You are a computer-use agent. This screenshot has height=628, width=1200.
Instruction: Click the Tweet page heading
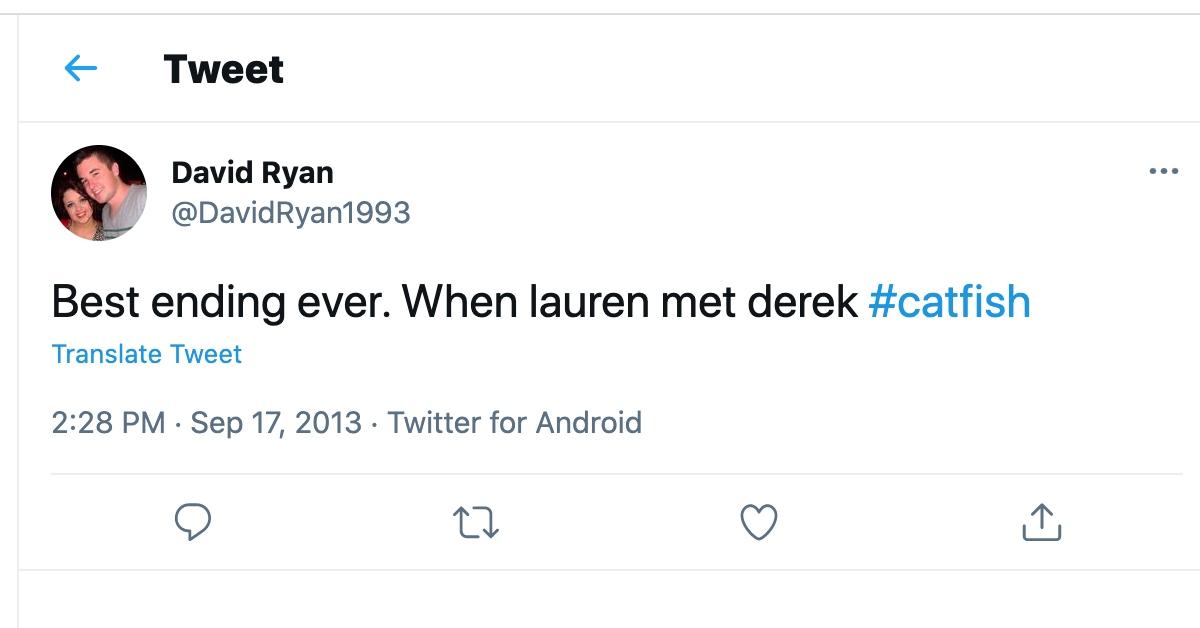pyautogui.click(x=224, y=69)
